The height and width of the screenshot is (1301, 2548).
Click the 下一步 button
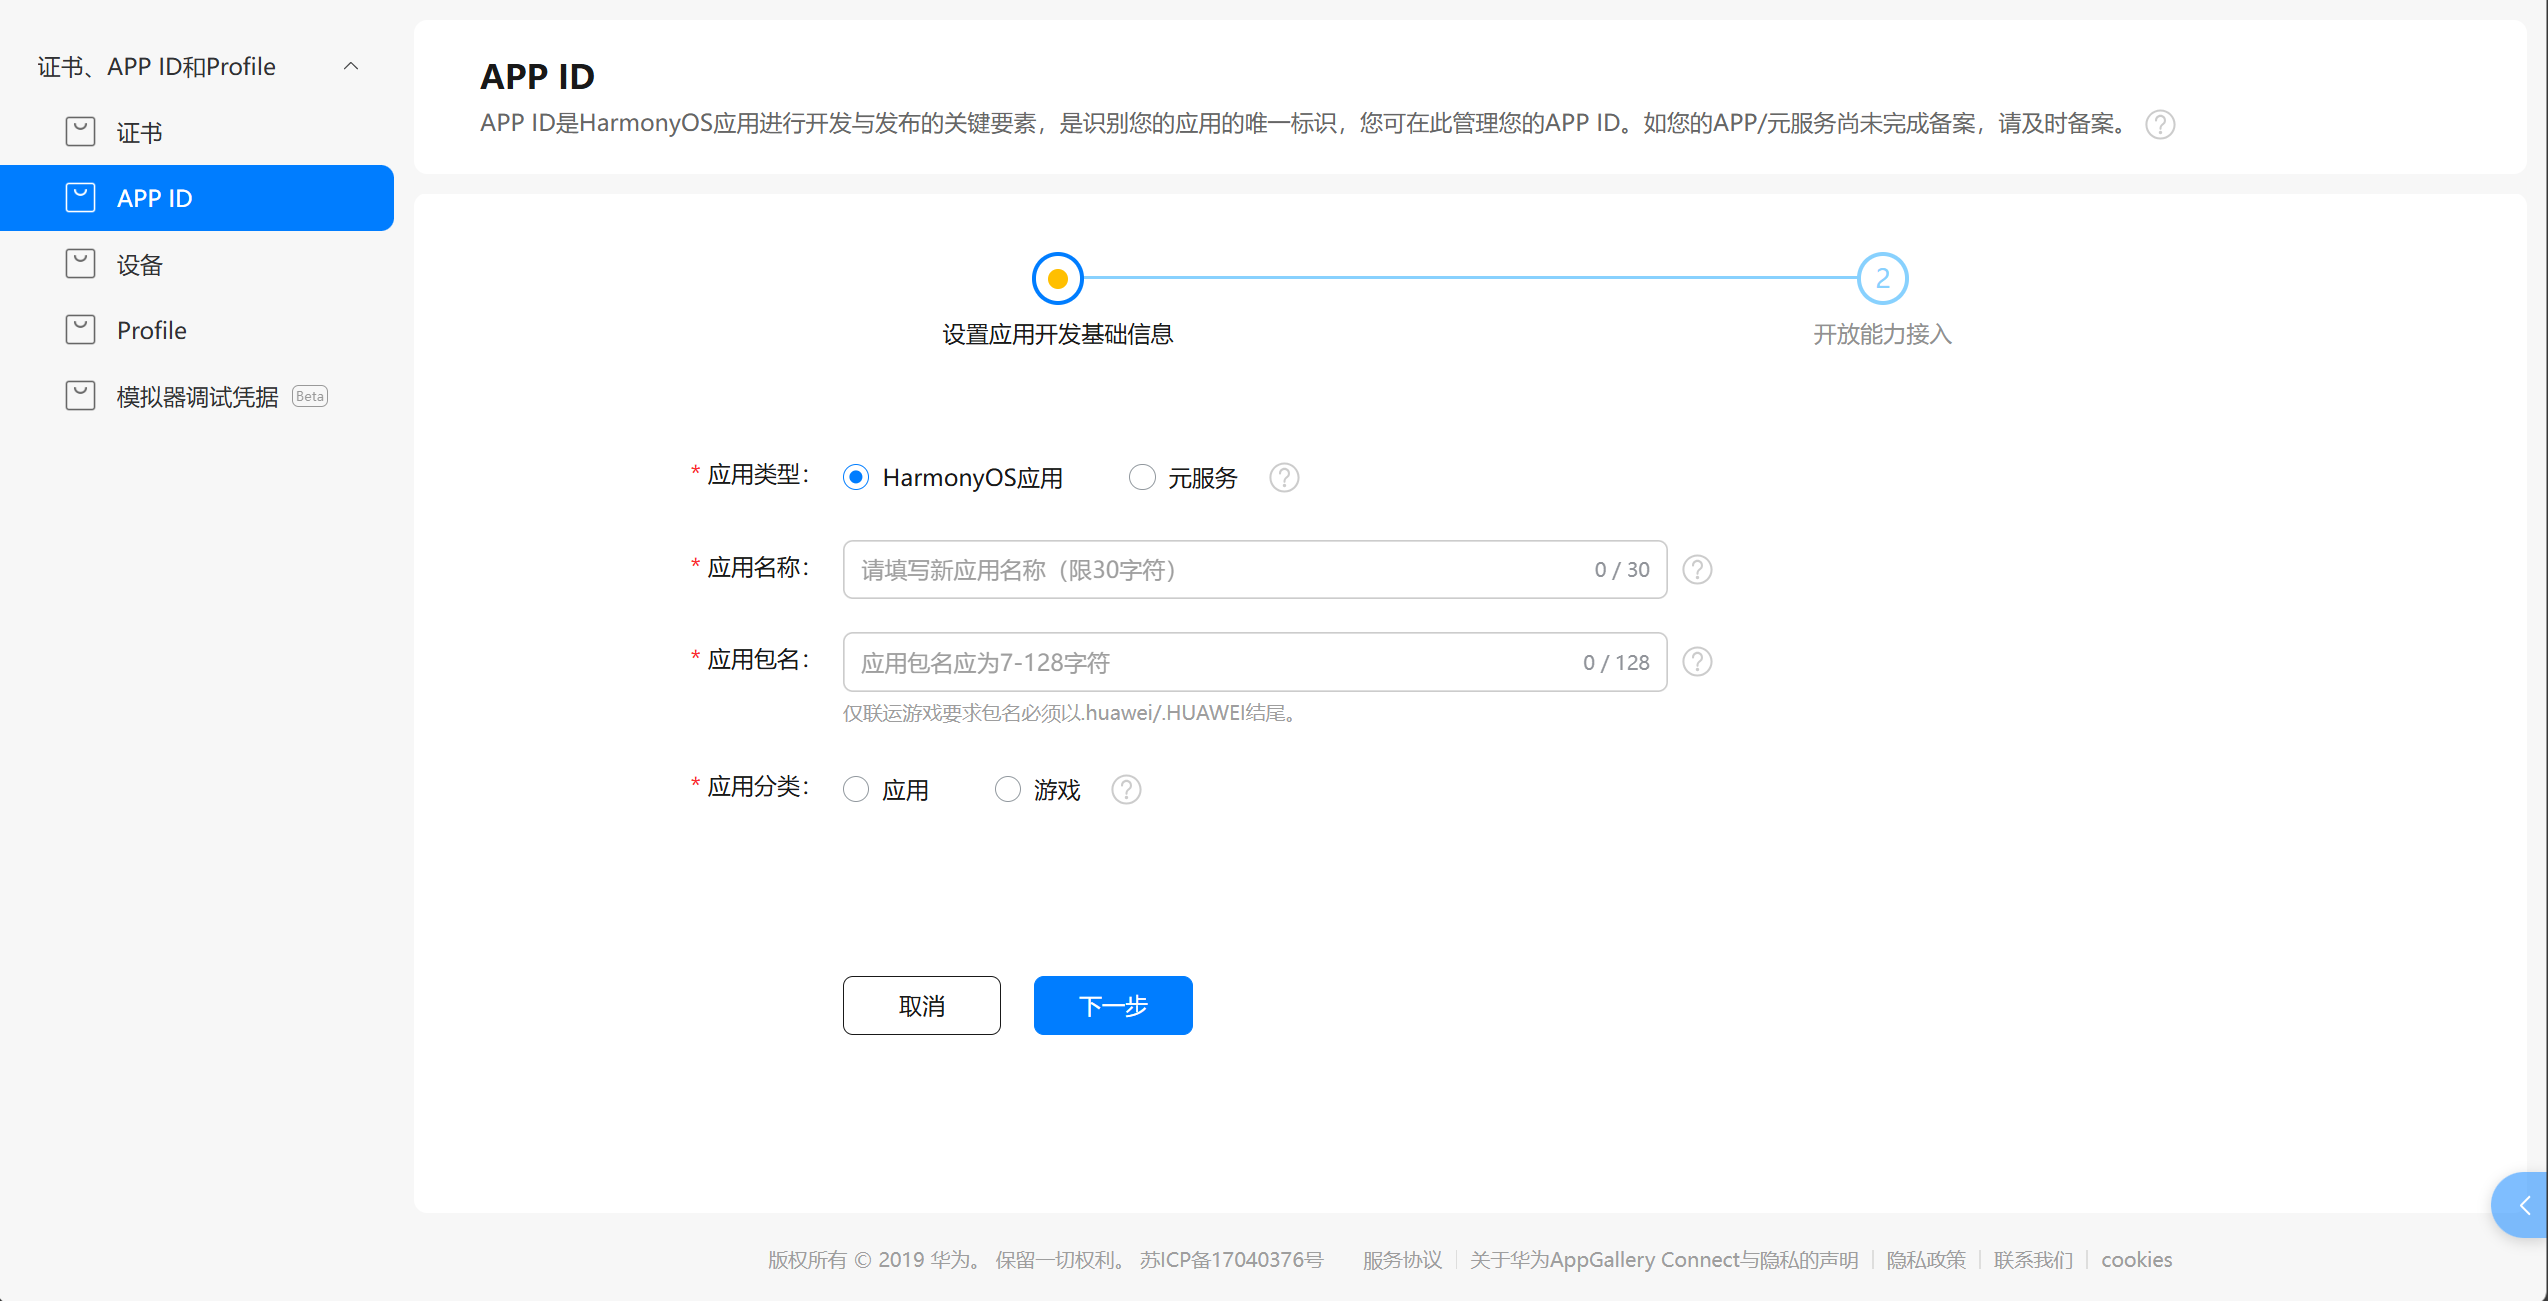[1113, 1005]
